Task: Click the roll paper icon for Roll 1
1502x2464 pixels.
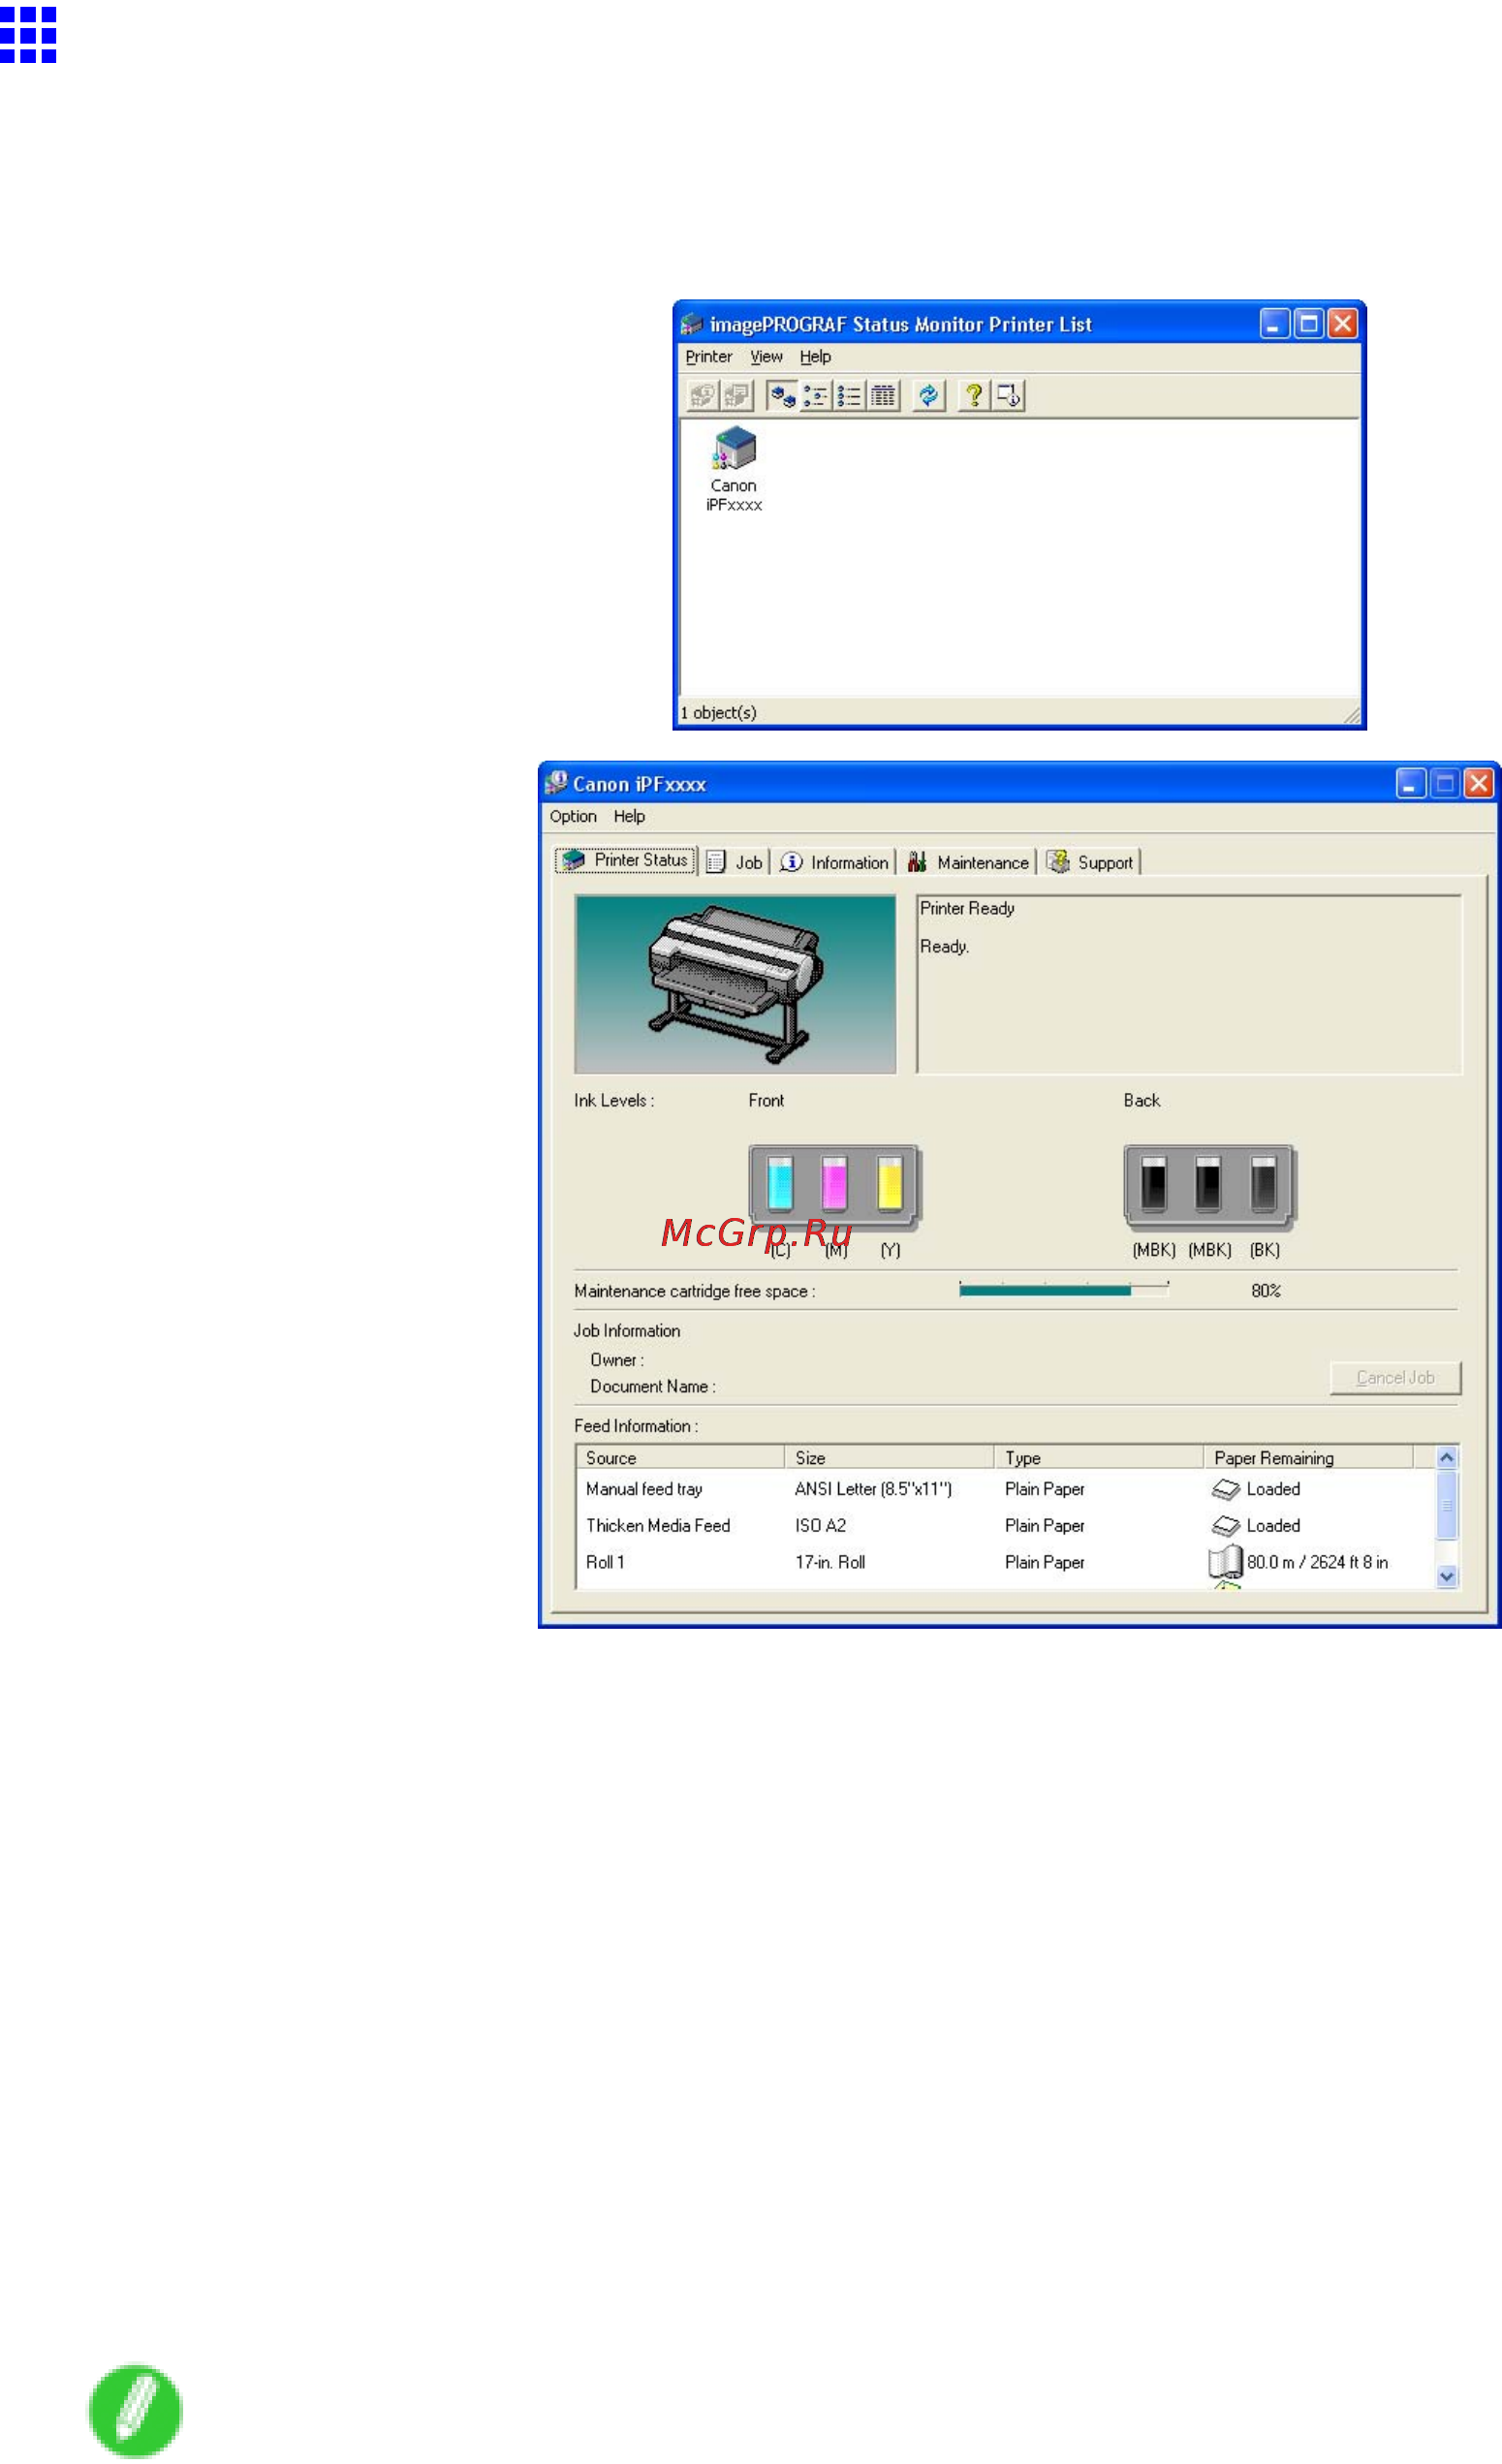Action: (x=1225, y=1562)
